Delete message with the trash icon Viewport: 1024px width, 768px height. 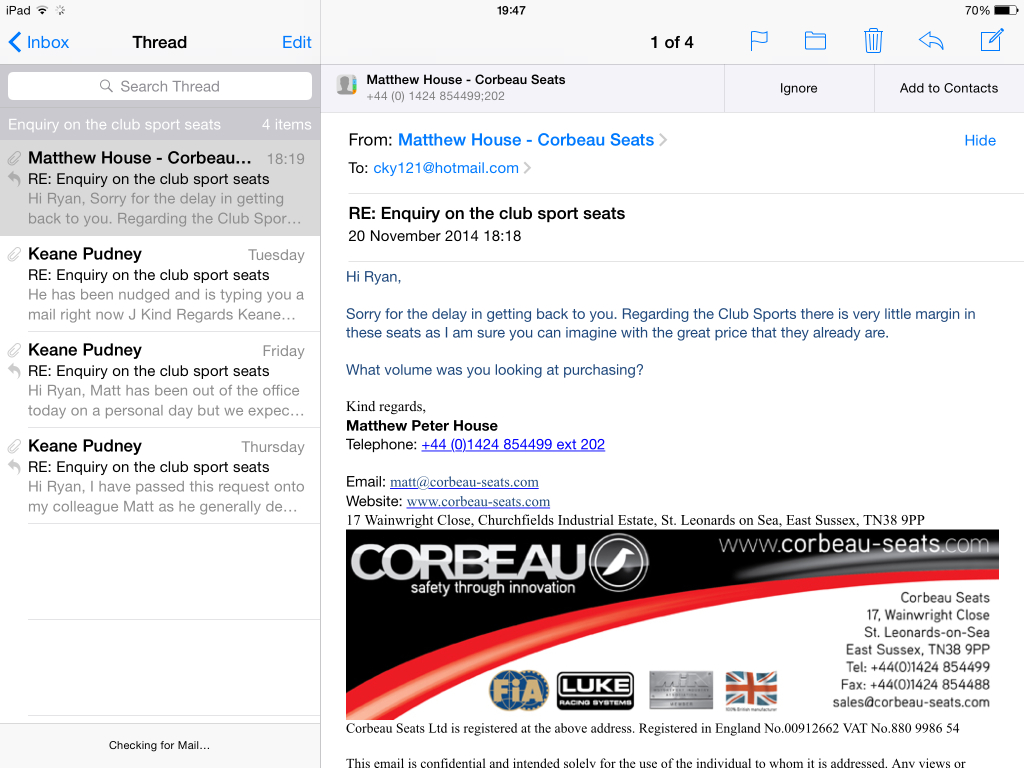873,41
